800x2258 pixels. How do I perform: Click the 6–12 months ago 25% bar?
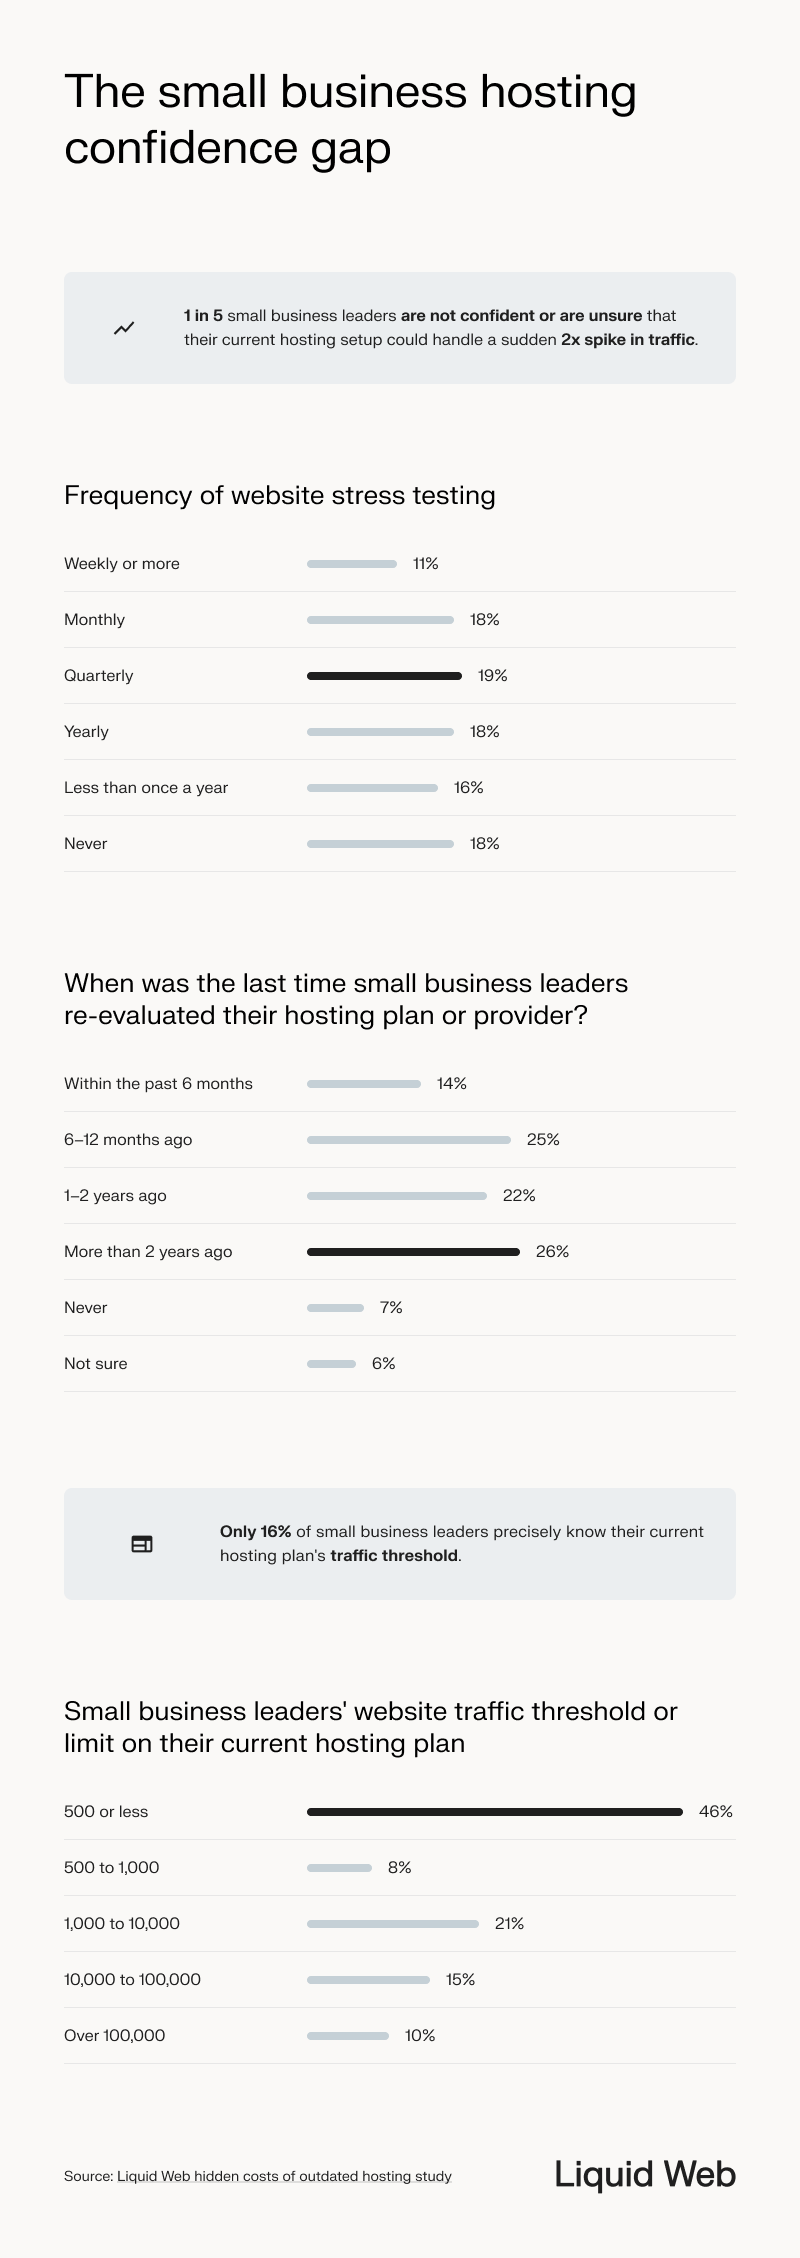[x=409, y=1140]
